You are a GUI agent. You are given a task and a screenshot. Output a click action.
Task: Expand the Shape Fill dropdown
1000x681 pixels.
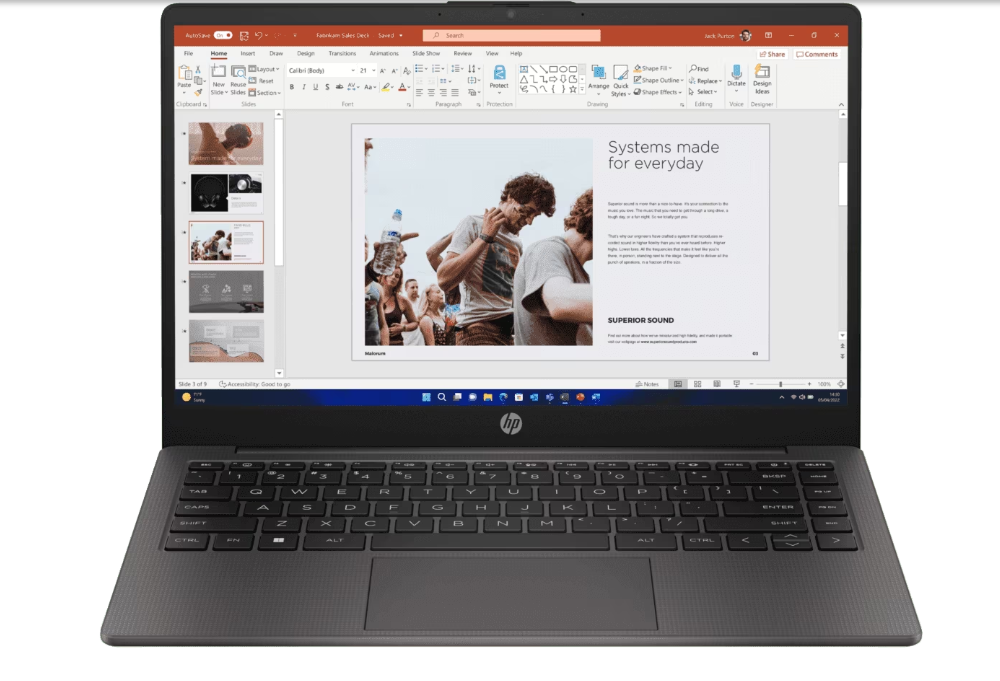(x=656, y=69)
